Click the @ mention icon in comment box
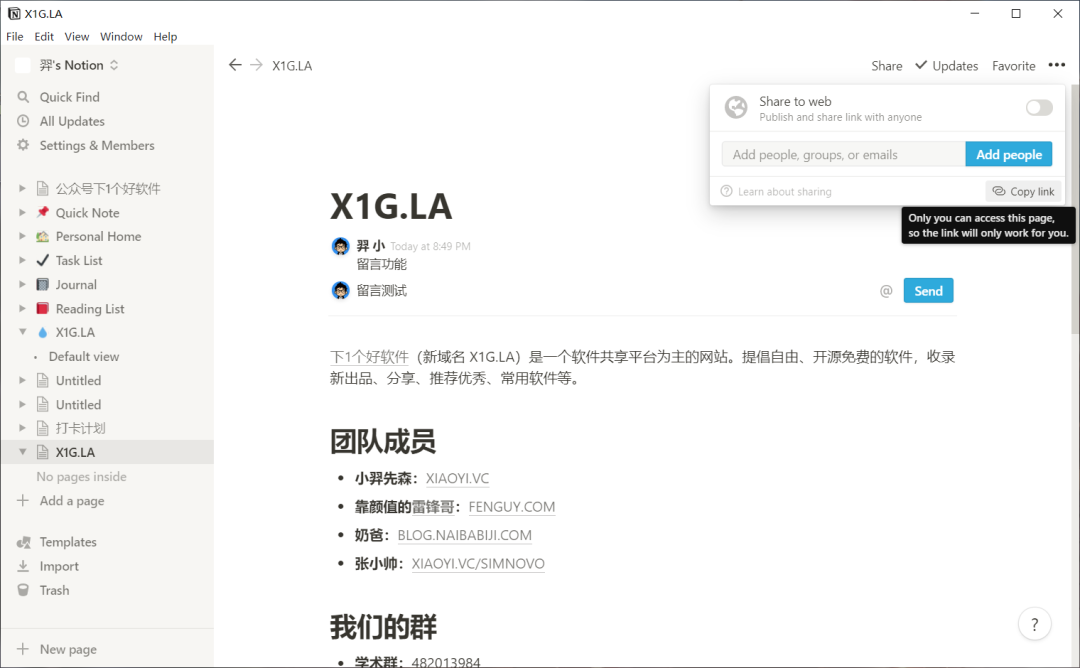The height and width of the screenshot is (668, 1080). (886, 291)
